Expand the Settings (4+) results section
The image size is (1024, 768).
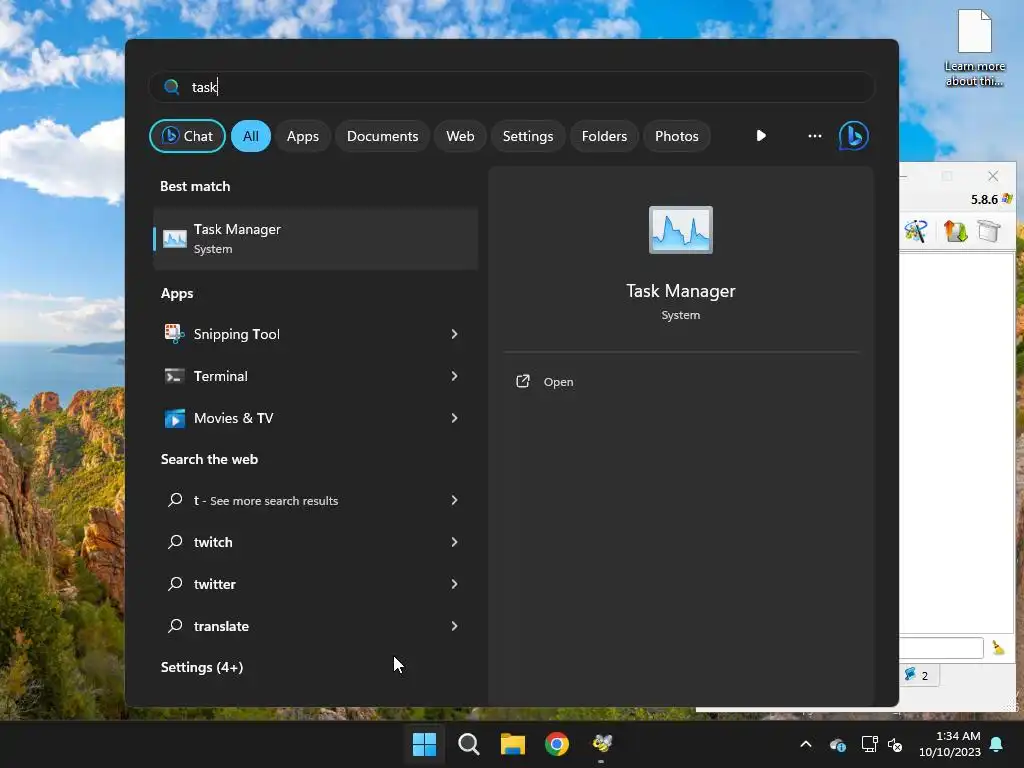click(x=202, y=667)
